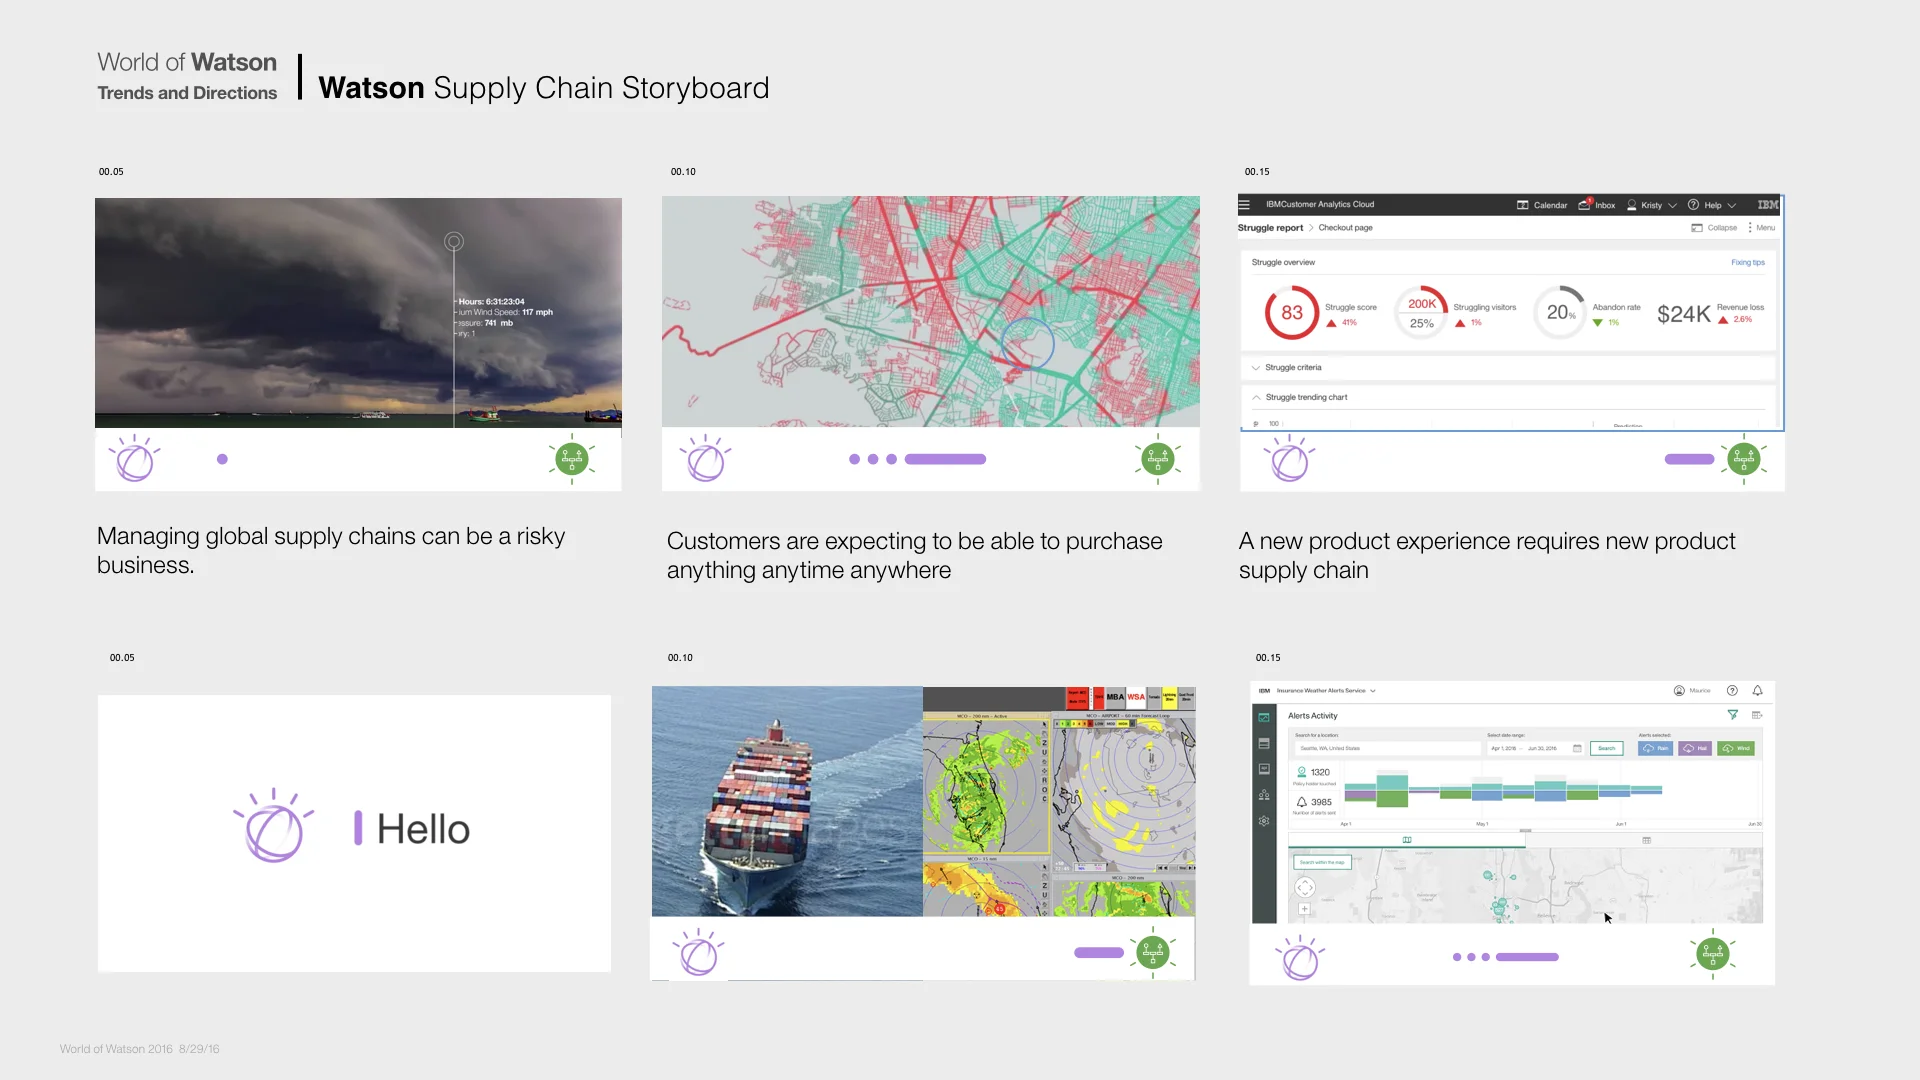Image resolution: width=1920 pixels, height=1080 pixels.
Task: Switch to the table view tab
Action: point(1646,840)
